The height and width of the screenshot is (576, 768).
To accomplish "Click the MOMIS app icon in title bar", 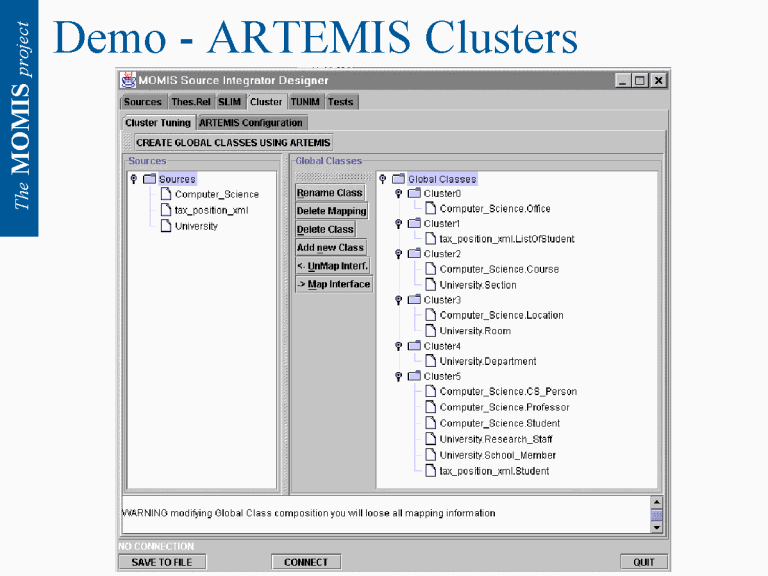I will tap(127, 80).
